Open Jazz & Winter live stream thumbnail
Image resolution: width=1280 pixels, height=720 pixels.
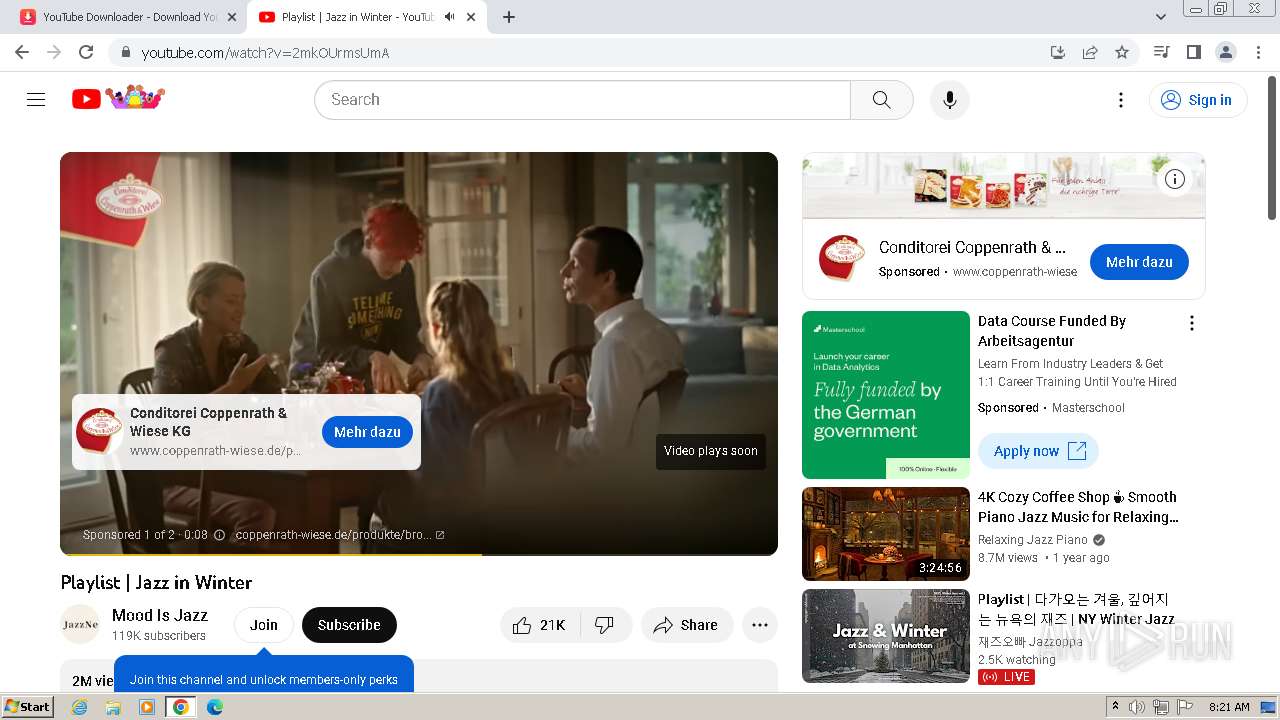886,636
